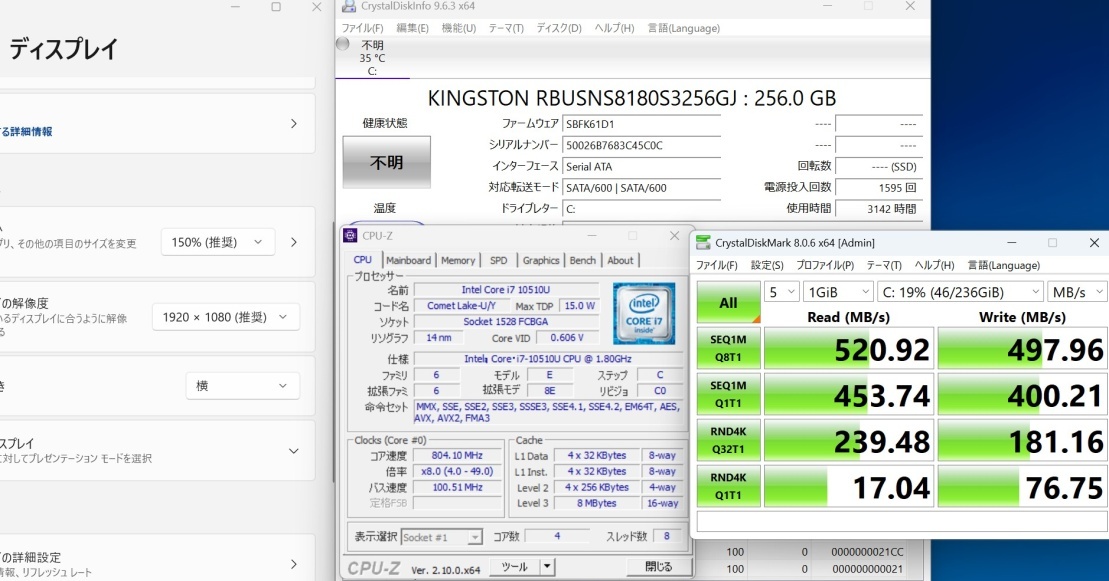Open the test count dropdown showing 5
1109x581 pixels.
[x=782, y=292]
